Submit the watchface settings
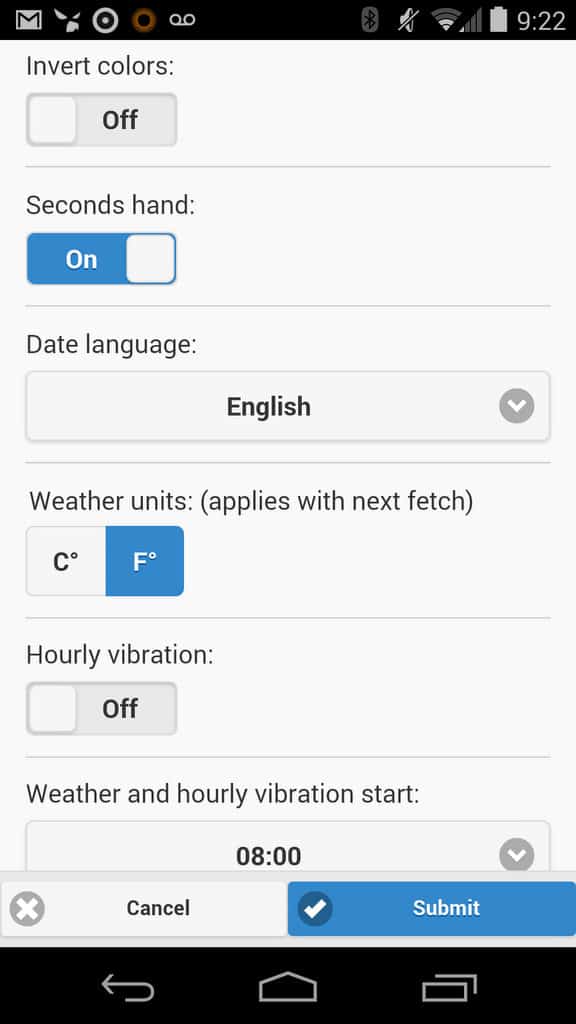576x1024 pixels. [432, 908]
